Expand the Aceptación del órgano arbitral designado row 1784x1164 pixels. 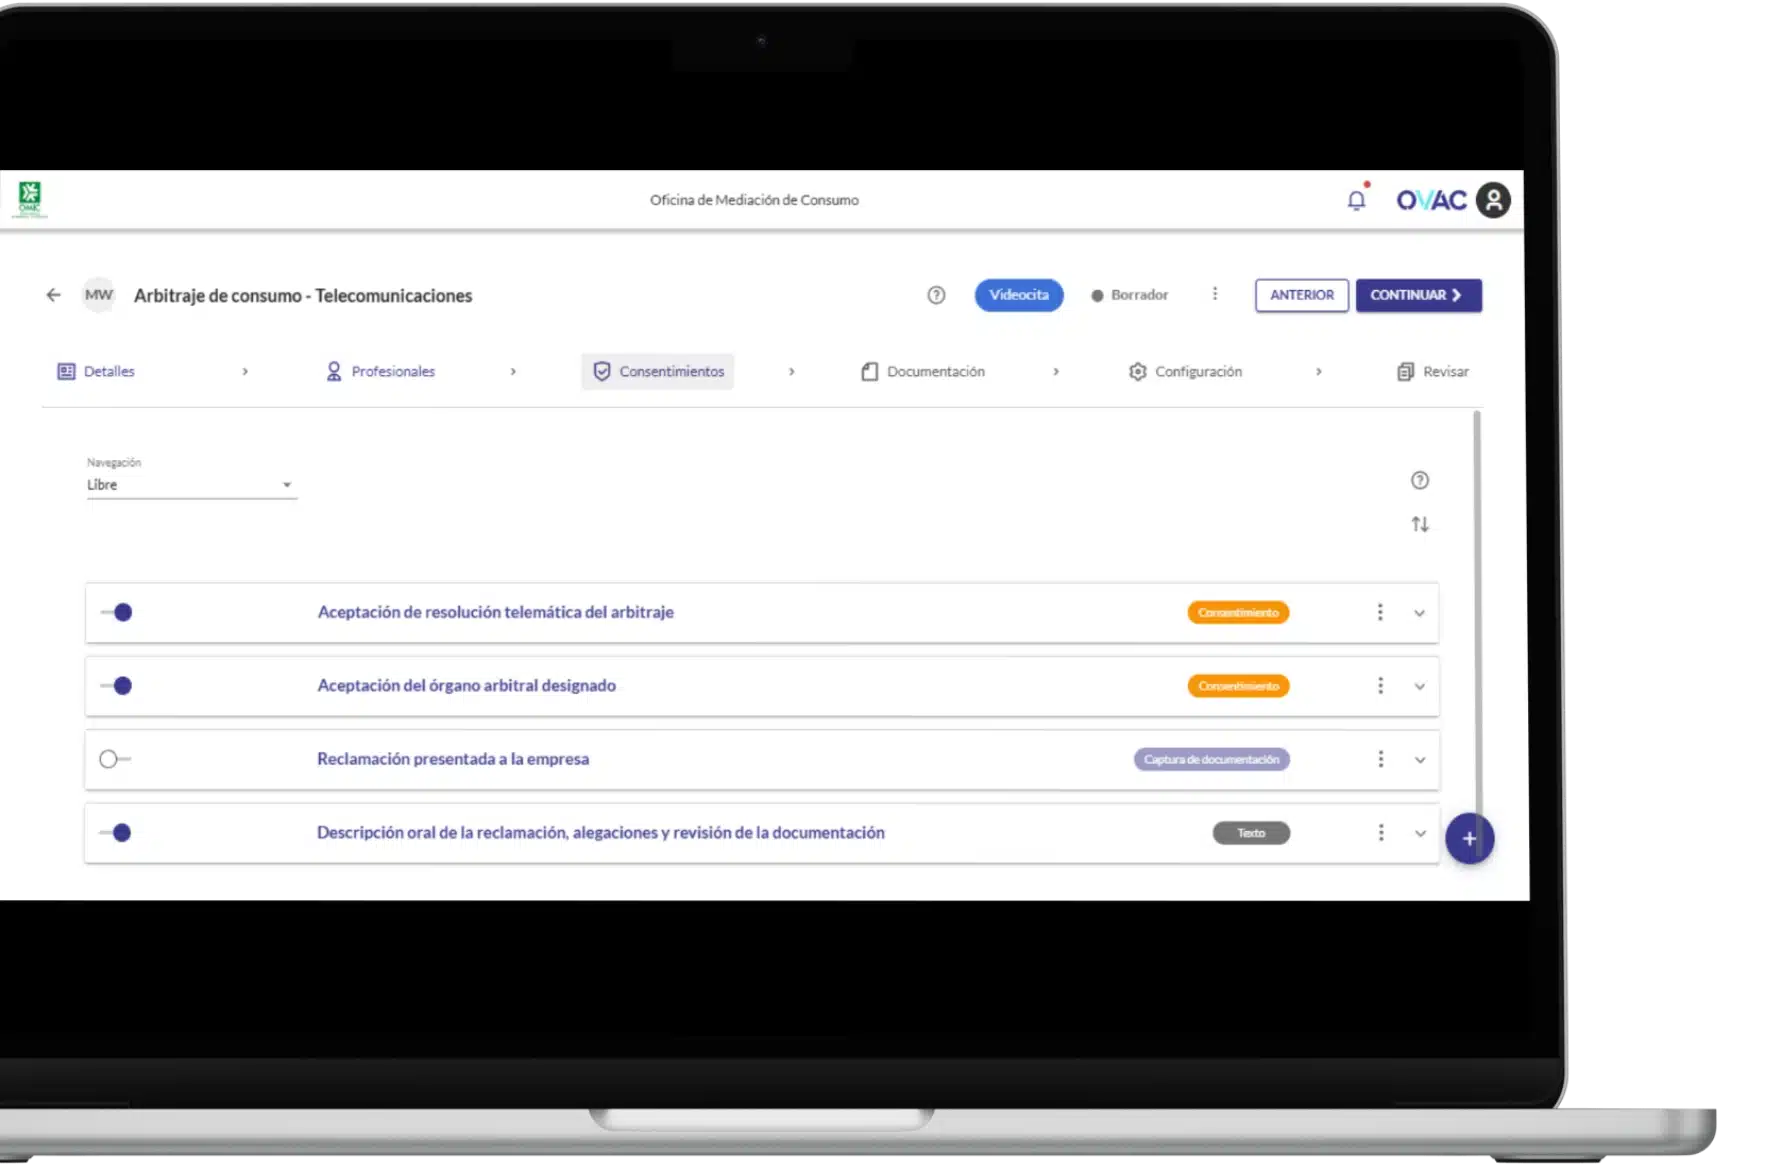[x=1419, y=687]
